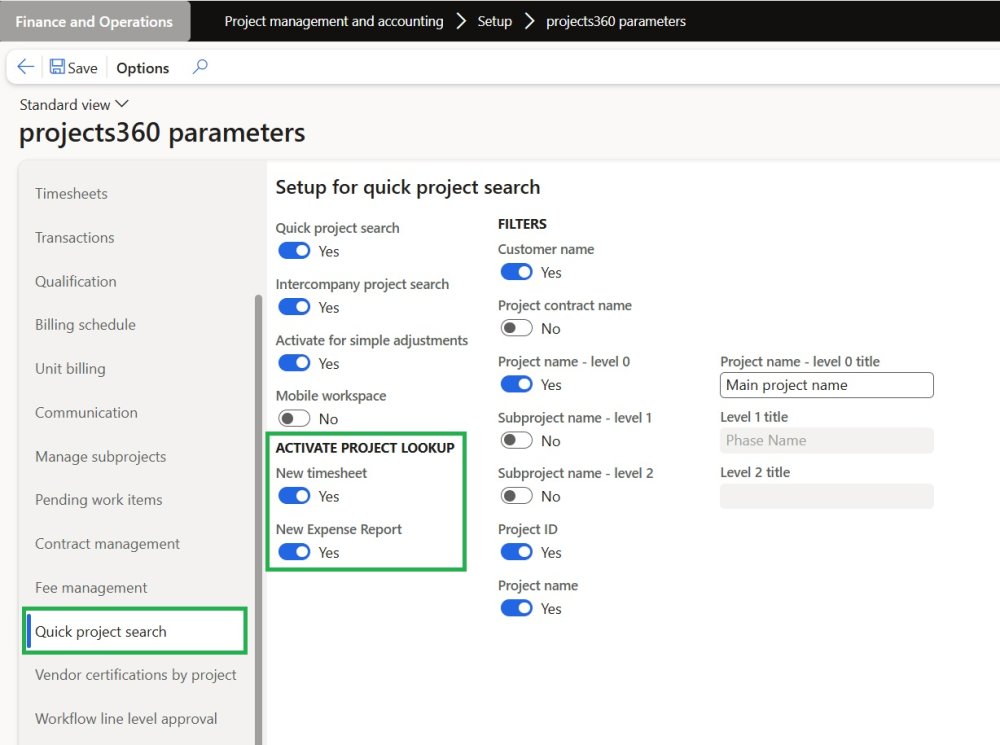Disable the New timesheet lookup toggle
Image resolution: width=1000 pixels, height=745 pixels.
coord(294,496)
